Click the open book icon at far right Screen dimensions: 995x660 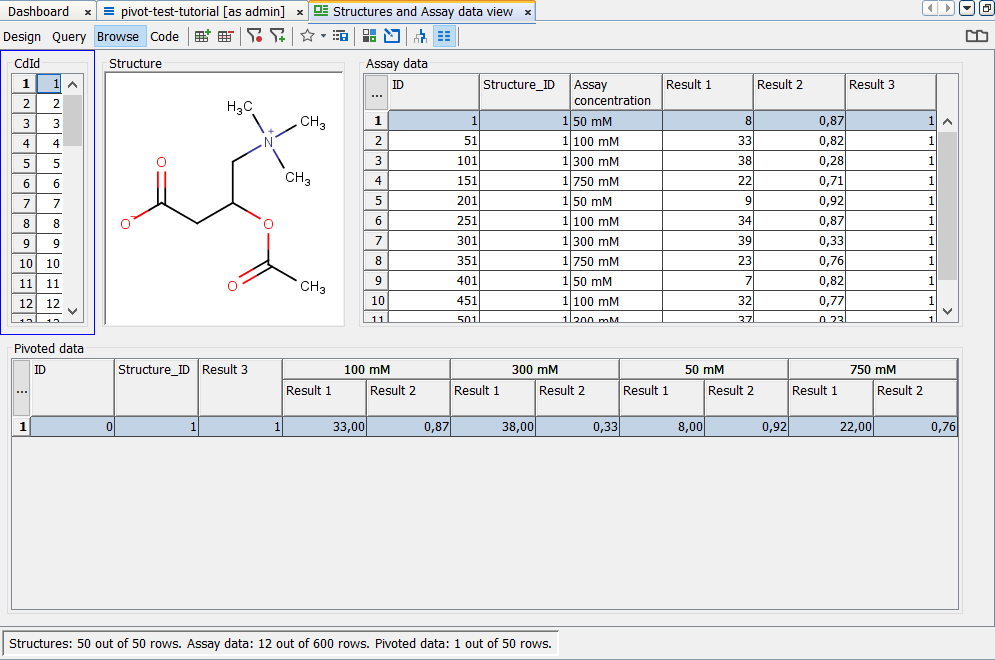coord(976,36)
